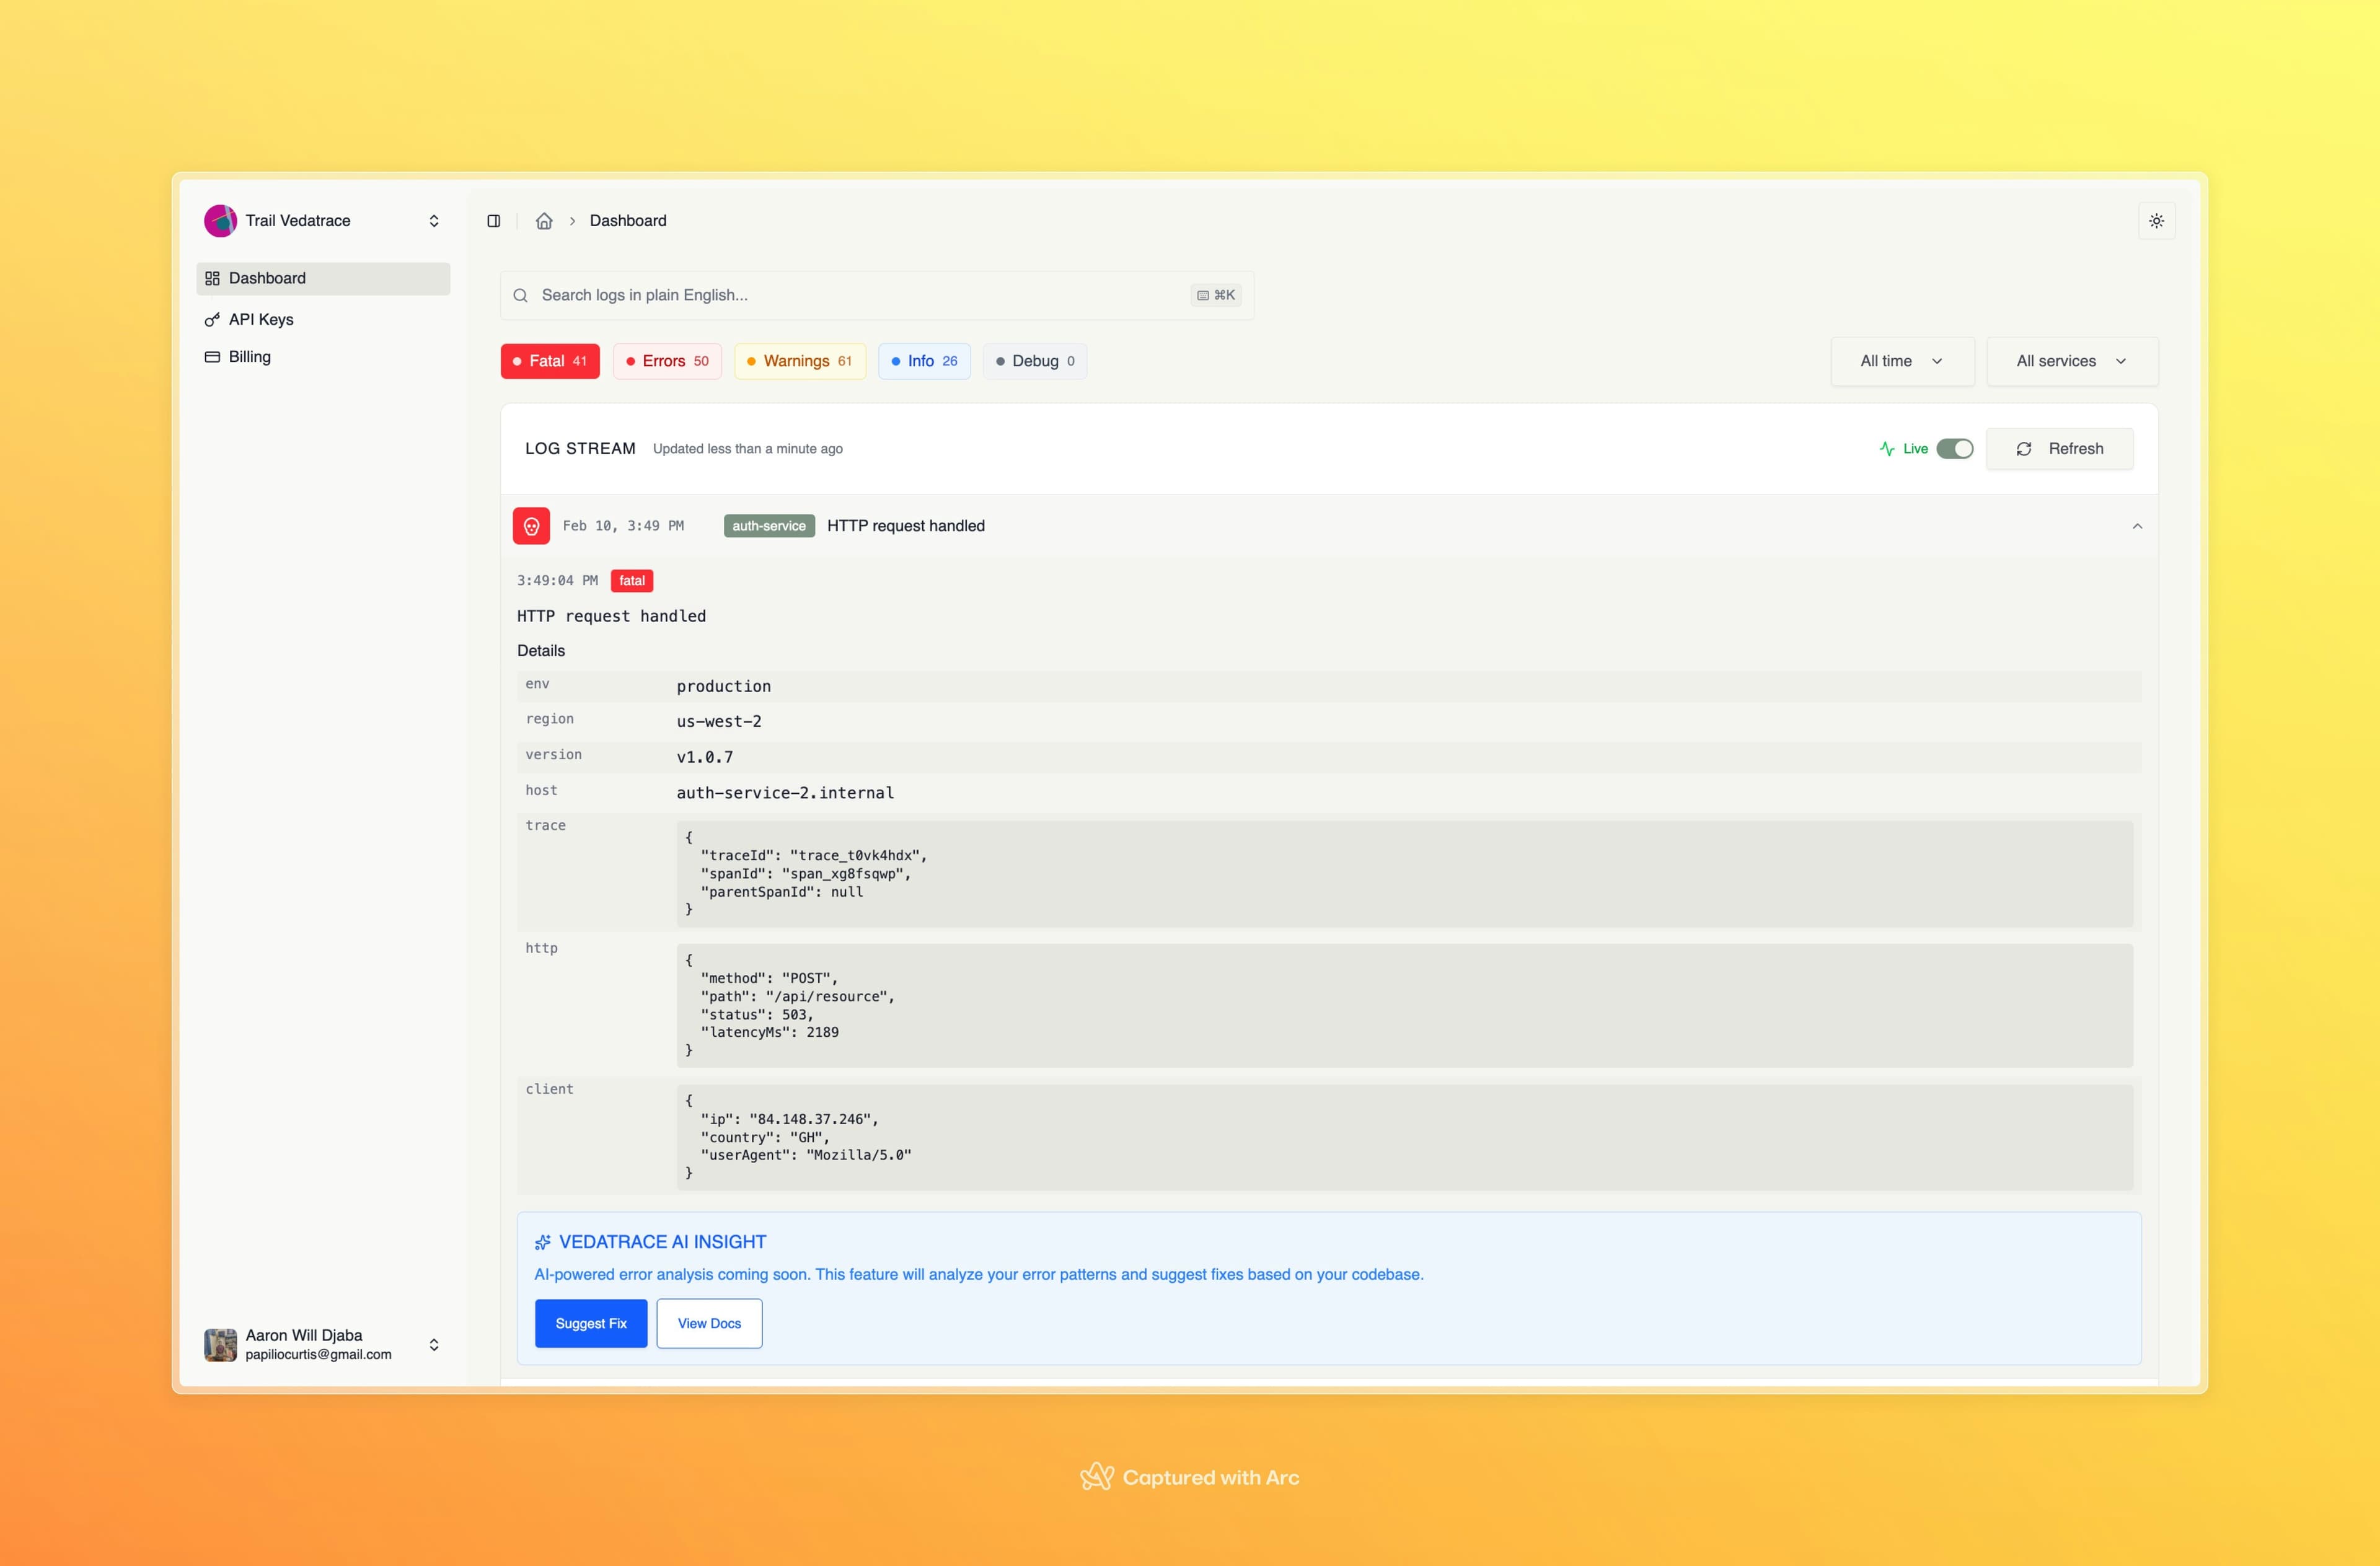2380x1566 pixels.
Task: Select Dashboard in the breadcrumb
Action: point(628,221)
